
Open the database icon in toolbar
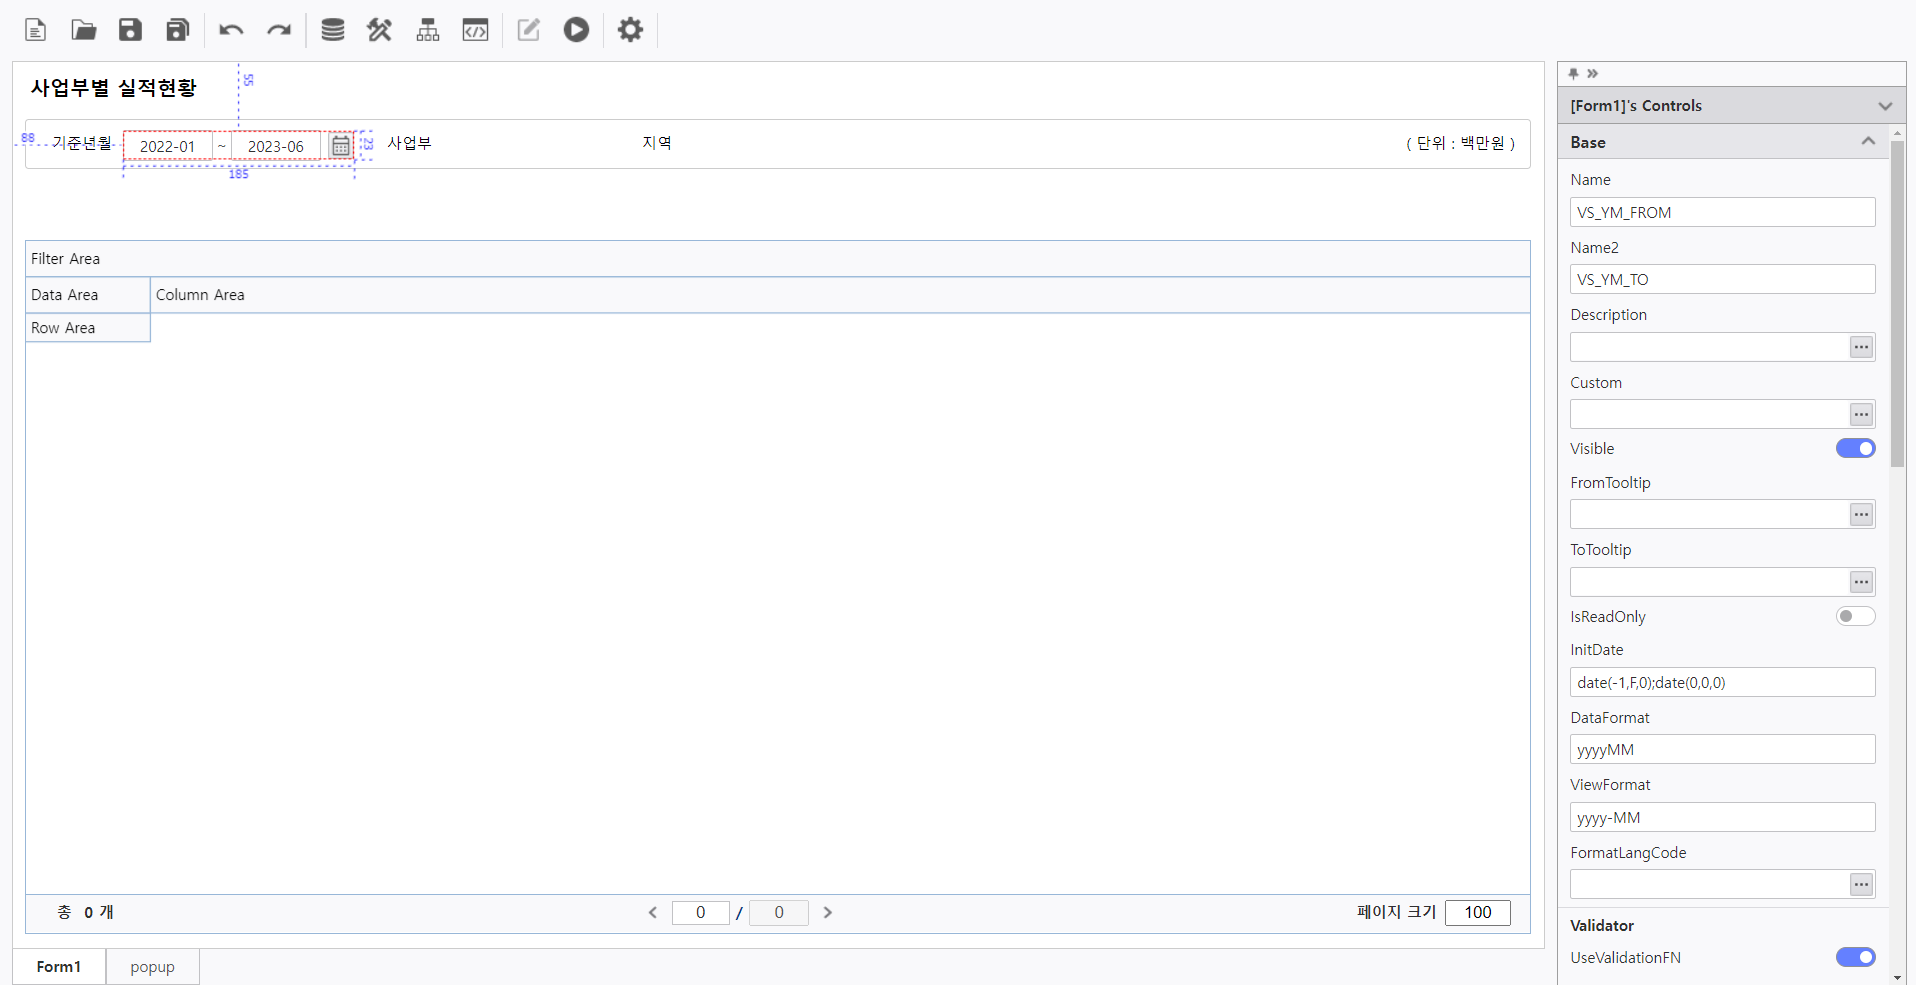tap(333, 30)
